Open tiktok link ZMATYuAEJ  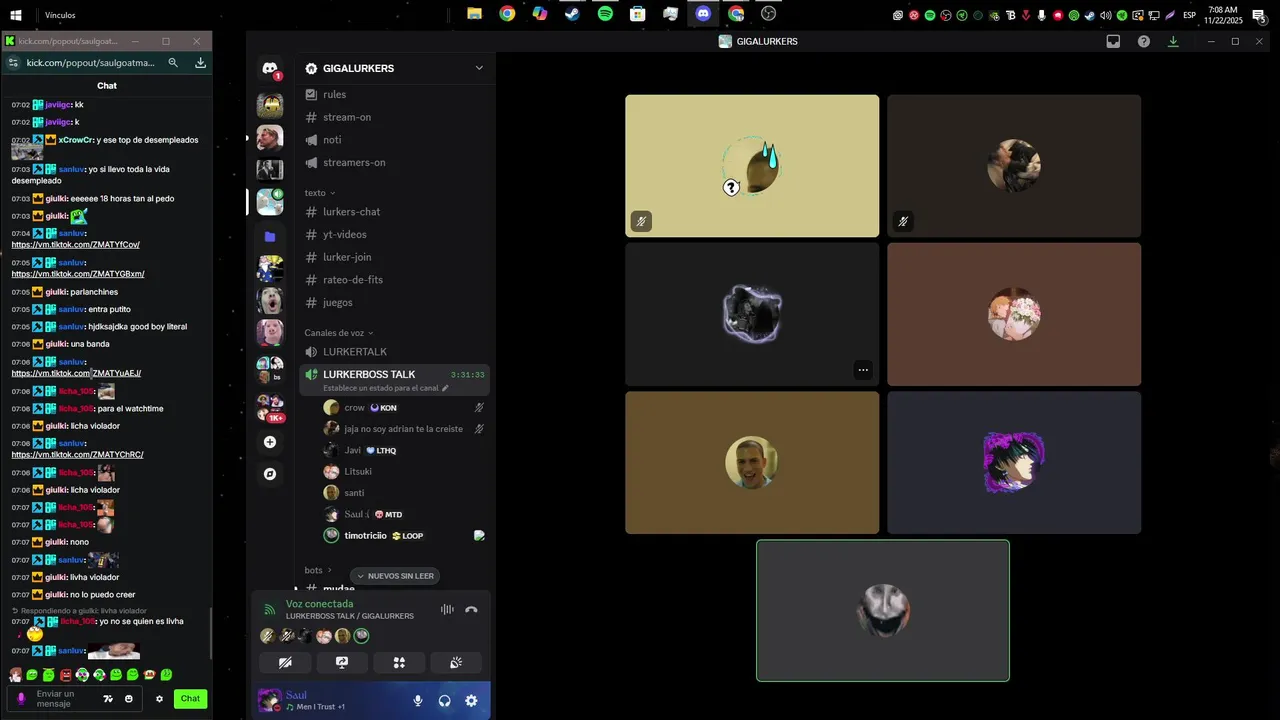(x=76, y=373)
